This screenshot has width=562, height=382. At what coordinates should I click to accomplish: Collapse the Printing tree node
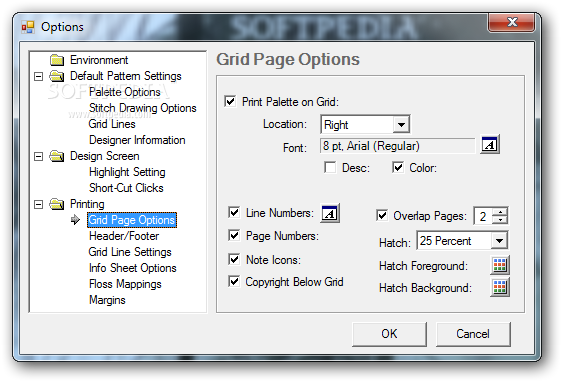tap(38, 204)
